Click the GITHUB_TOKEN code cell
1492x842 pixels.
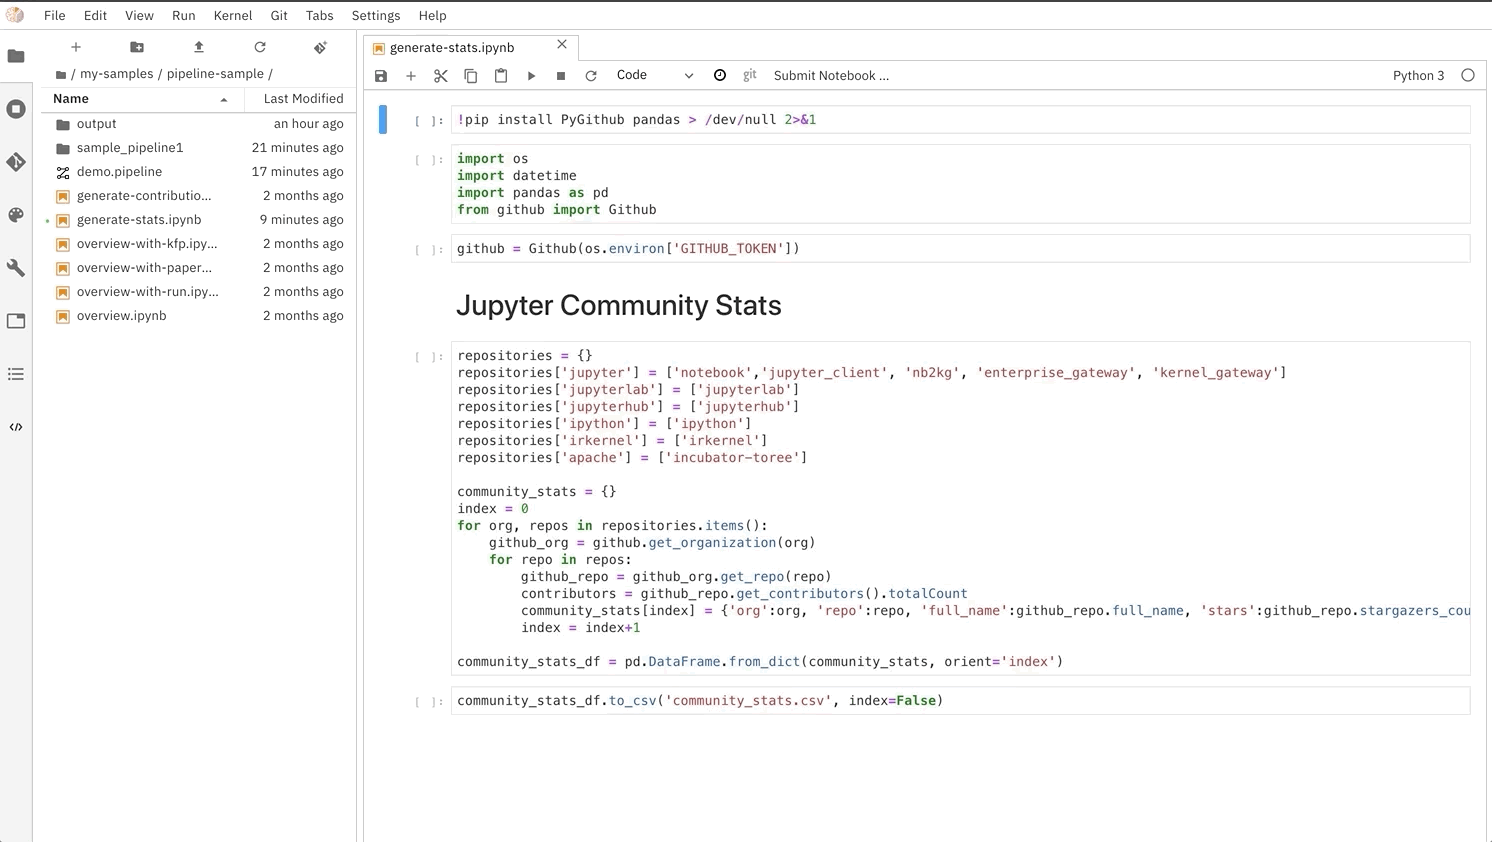pos(961,249)
